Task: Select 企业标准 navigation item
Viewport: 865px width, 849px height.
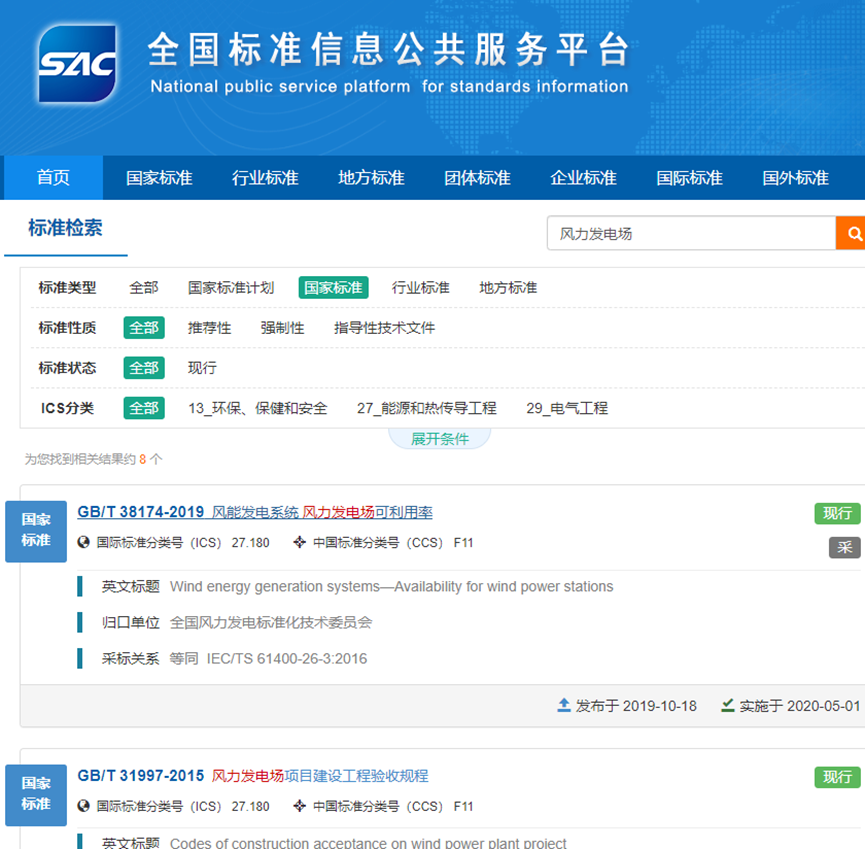Action: pyautogui.click(x=583, y=178)
